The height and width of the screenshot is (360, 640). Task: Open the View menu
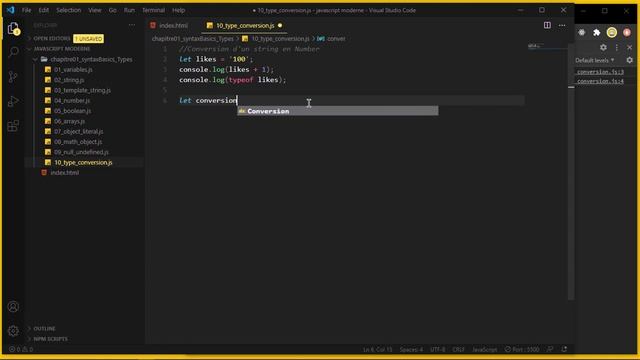95,10
